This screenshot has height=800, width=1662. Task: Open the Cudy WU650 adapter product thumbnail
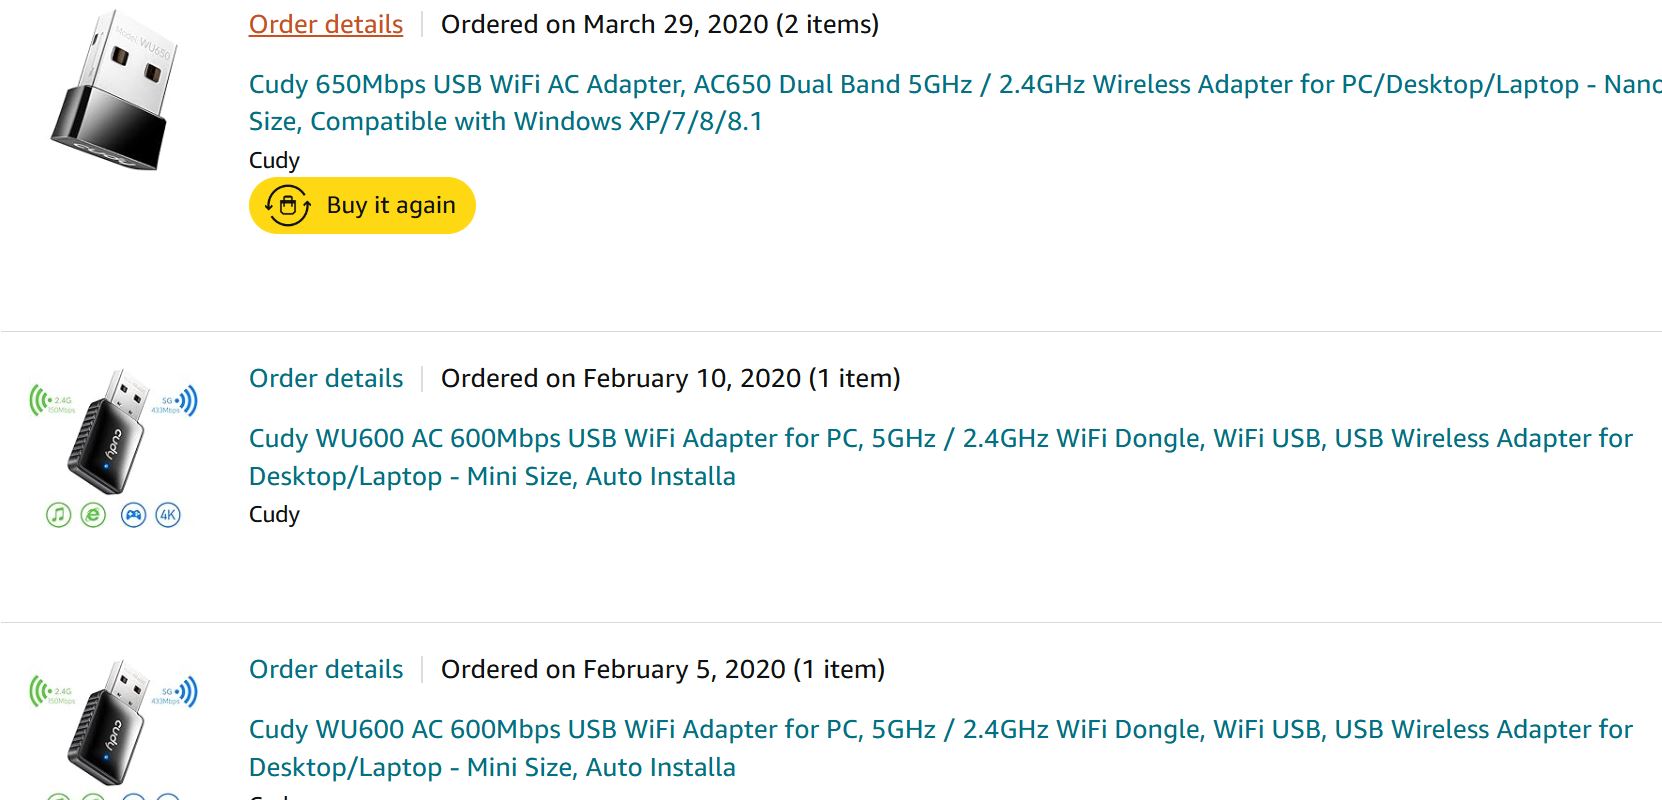point(112,90)
